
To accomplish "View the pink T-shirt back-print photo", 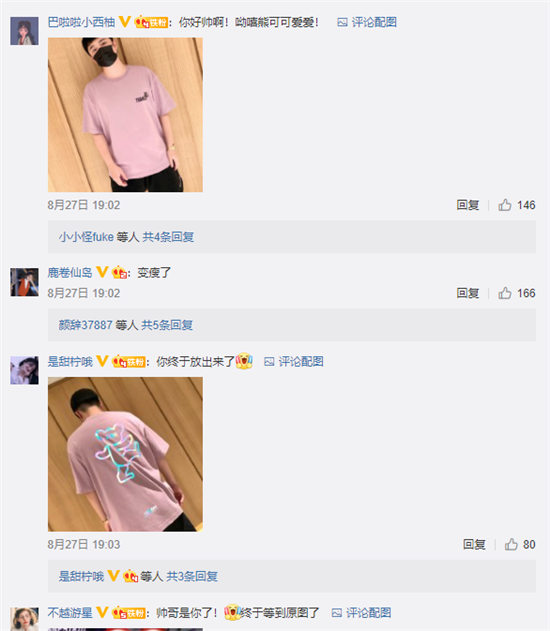I will point(125,454).
